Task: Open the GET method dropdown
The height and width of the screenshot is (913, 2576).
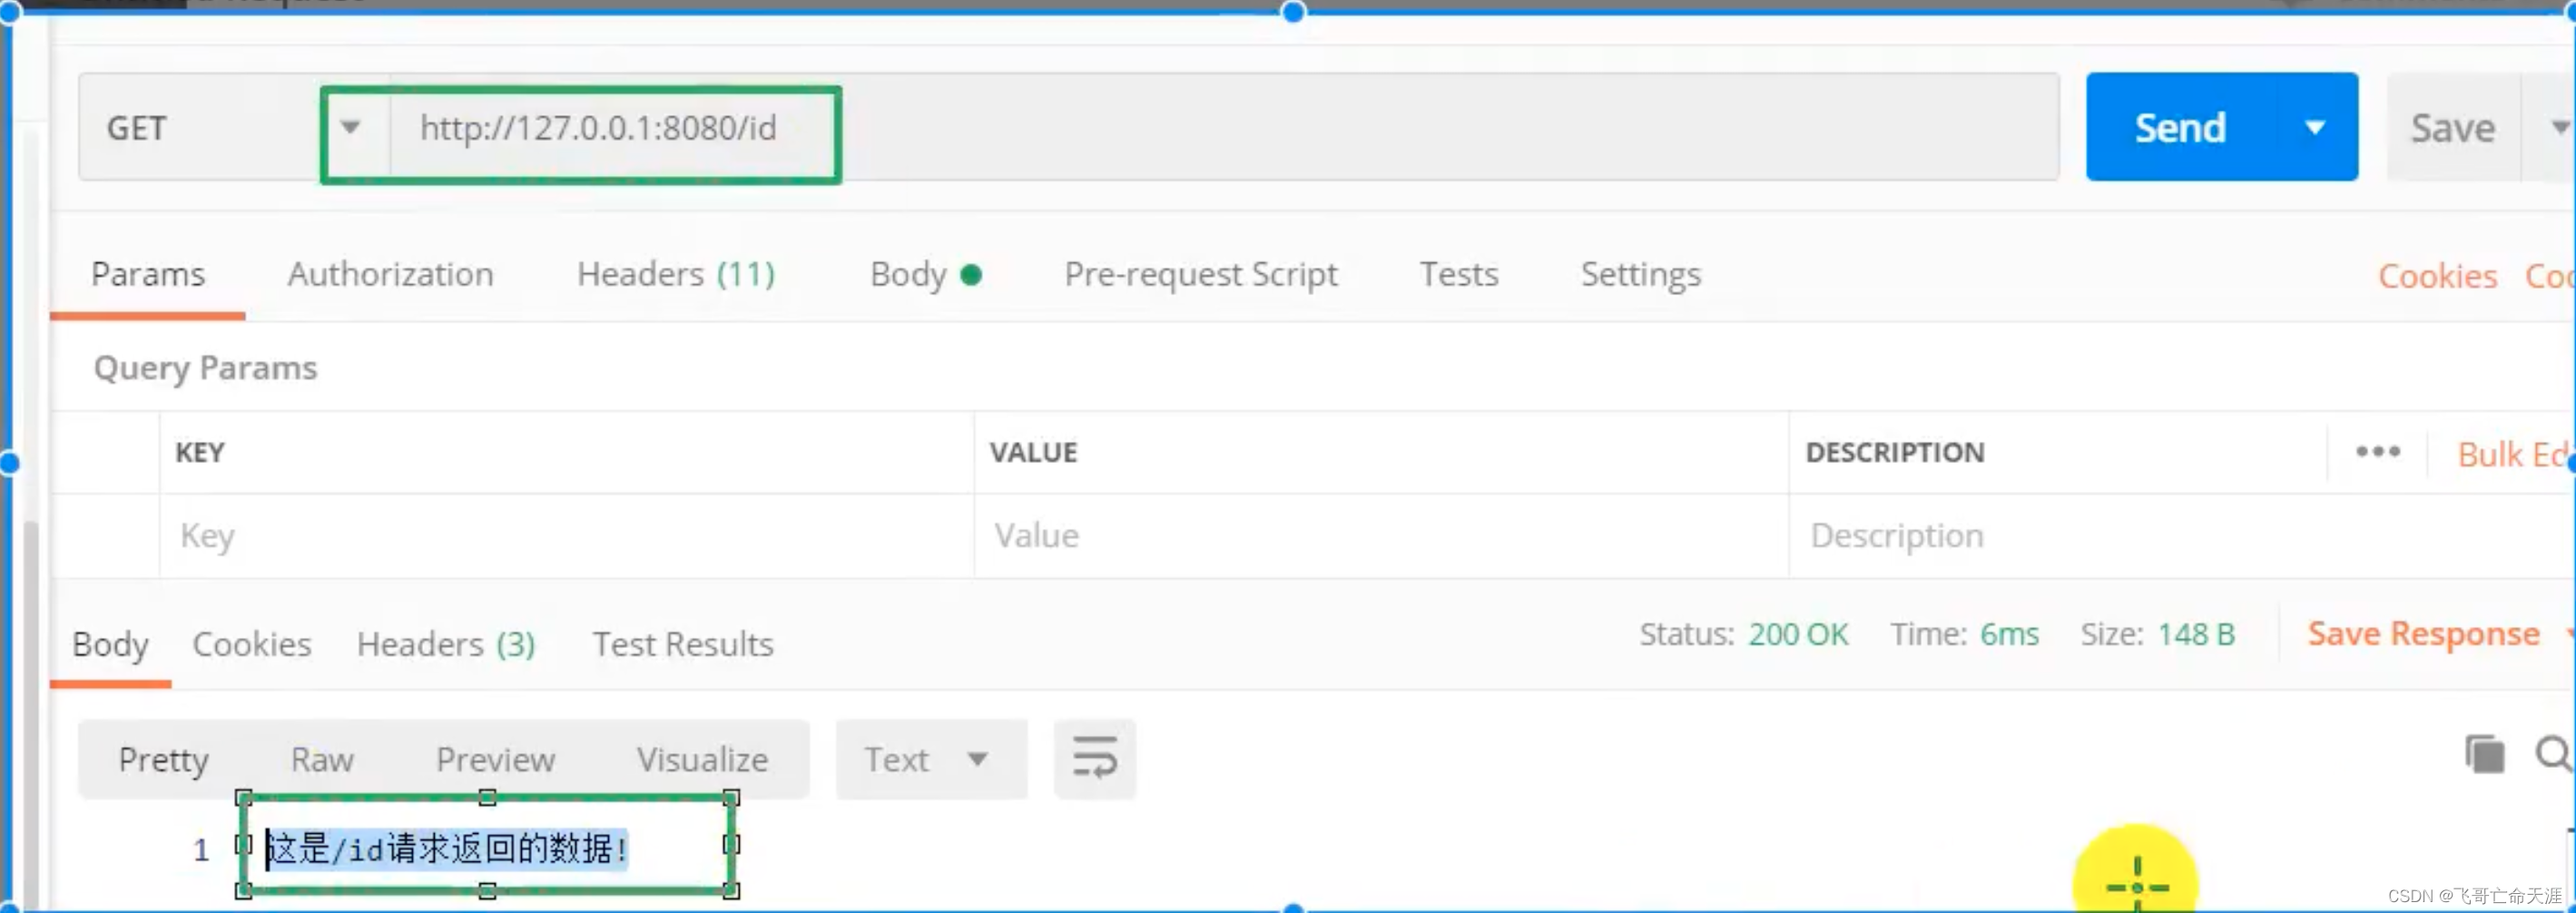Action: [234, 128]
